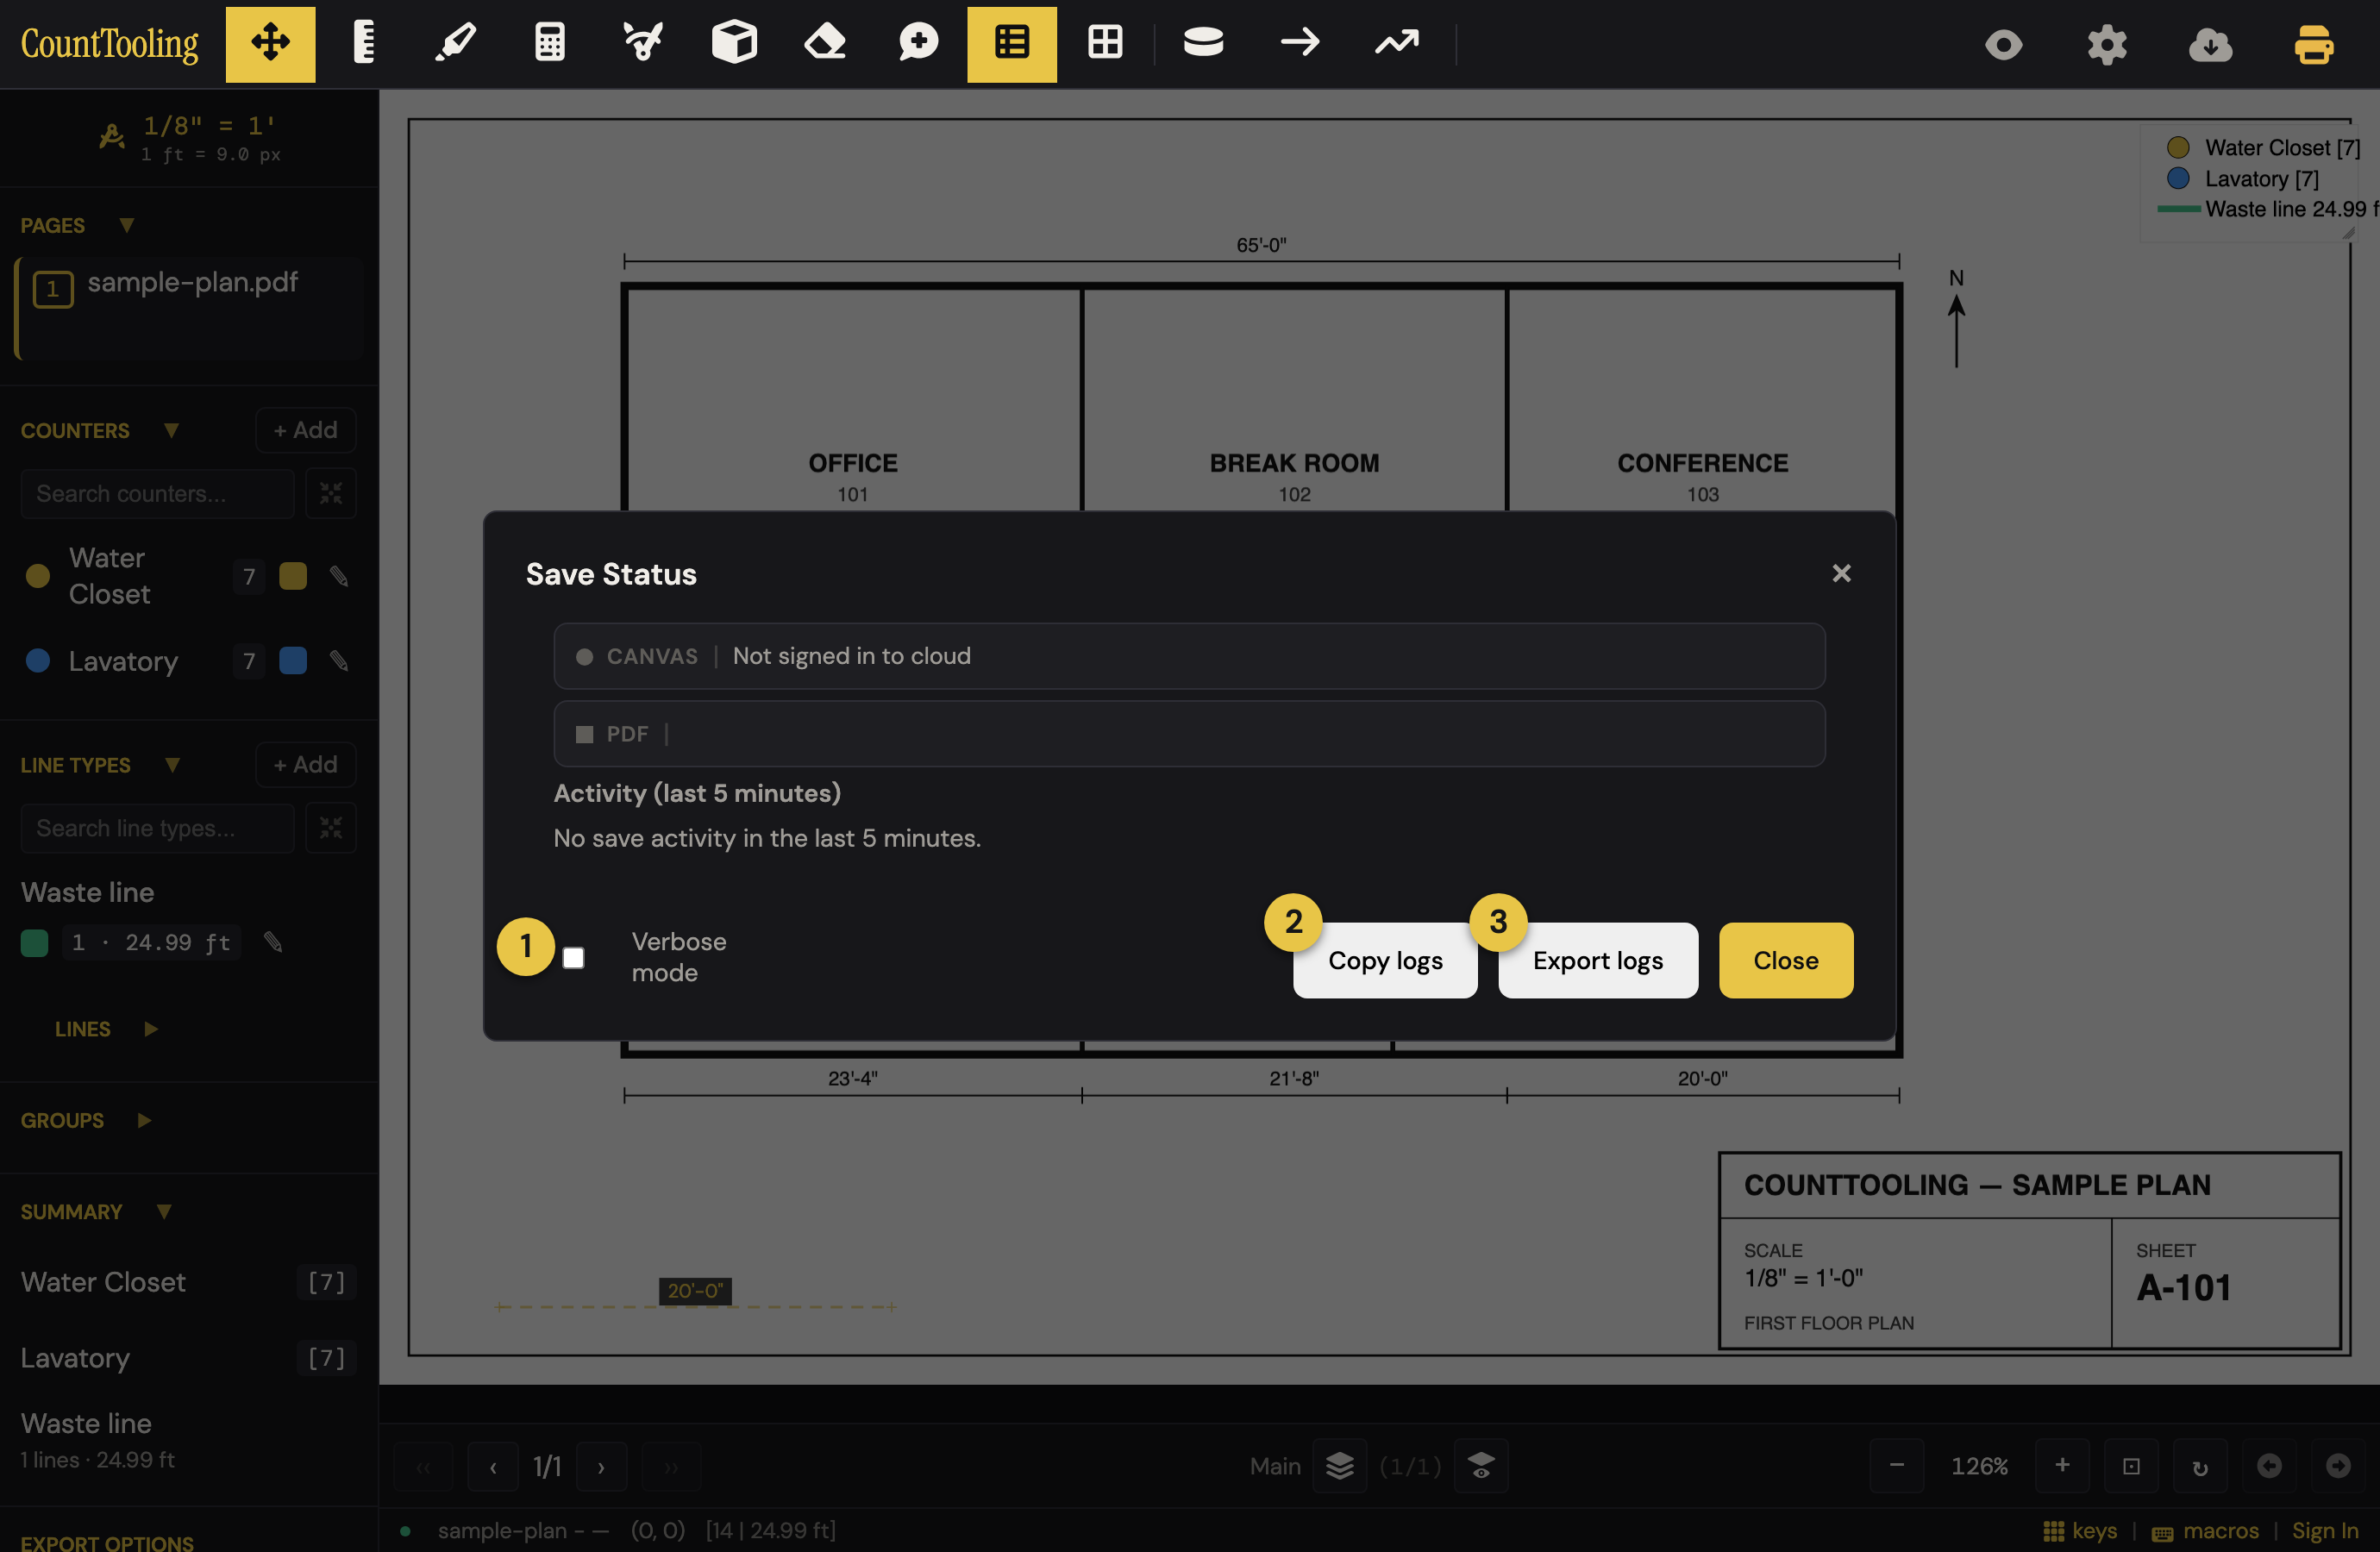Open the layers stack icon near Main
Image resolution: width=2380 pixels, height=1552 pixels.
(1340, 1466)
